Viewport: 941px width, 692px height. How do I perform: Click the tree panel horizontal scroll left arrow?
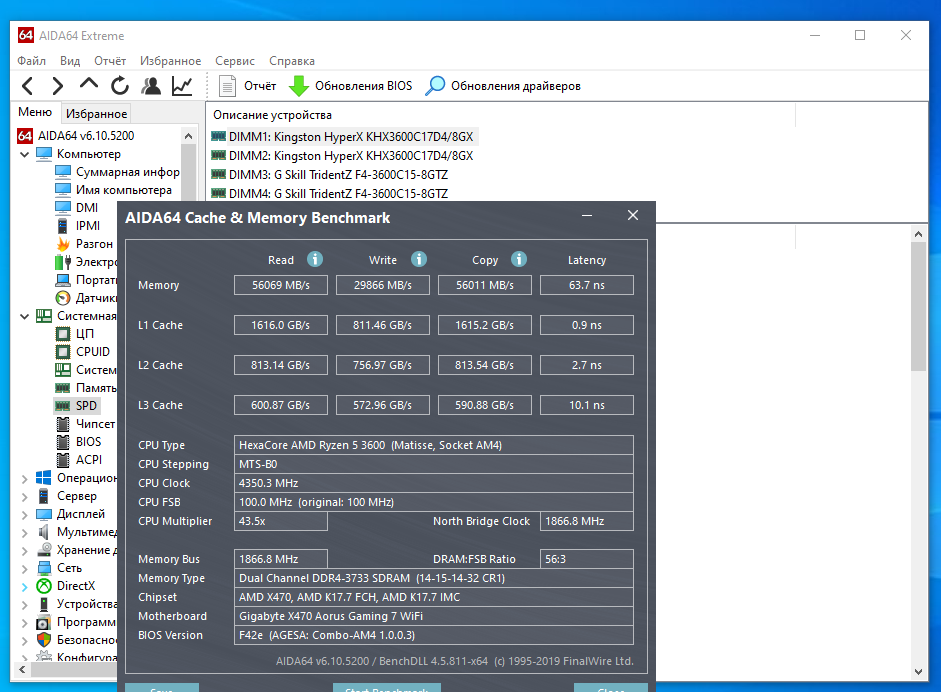[22, 669]
